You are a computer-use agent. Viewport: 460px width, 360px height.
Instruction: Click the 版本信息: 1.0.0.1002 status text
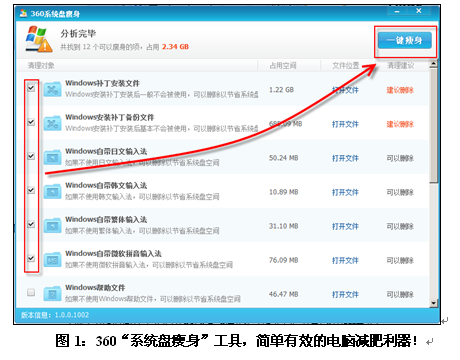tap(55, 315)
